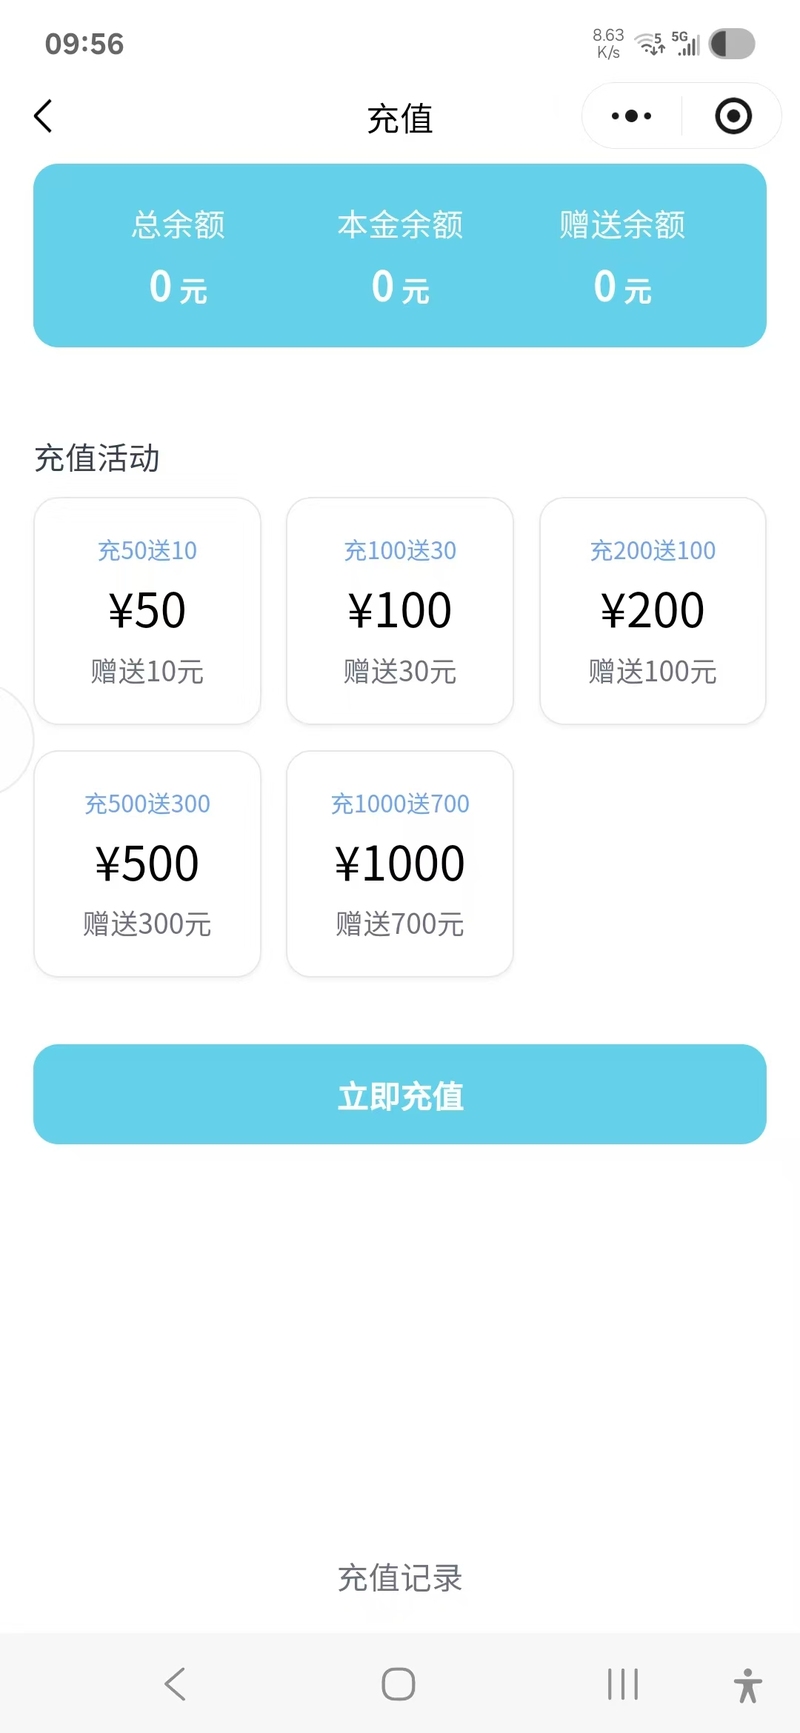Tap the accessibility figure icon
The height and width of the screenshot is (1733, 800).
(x=747, y=1685)
